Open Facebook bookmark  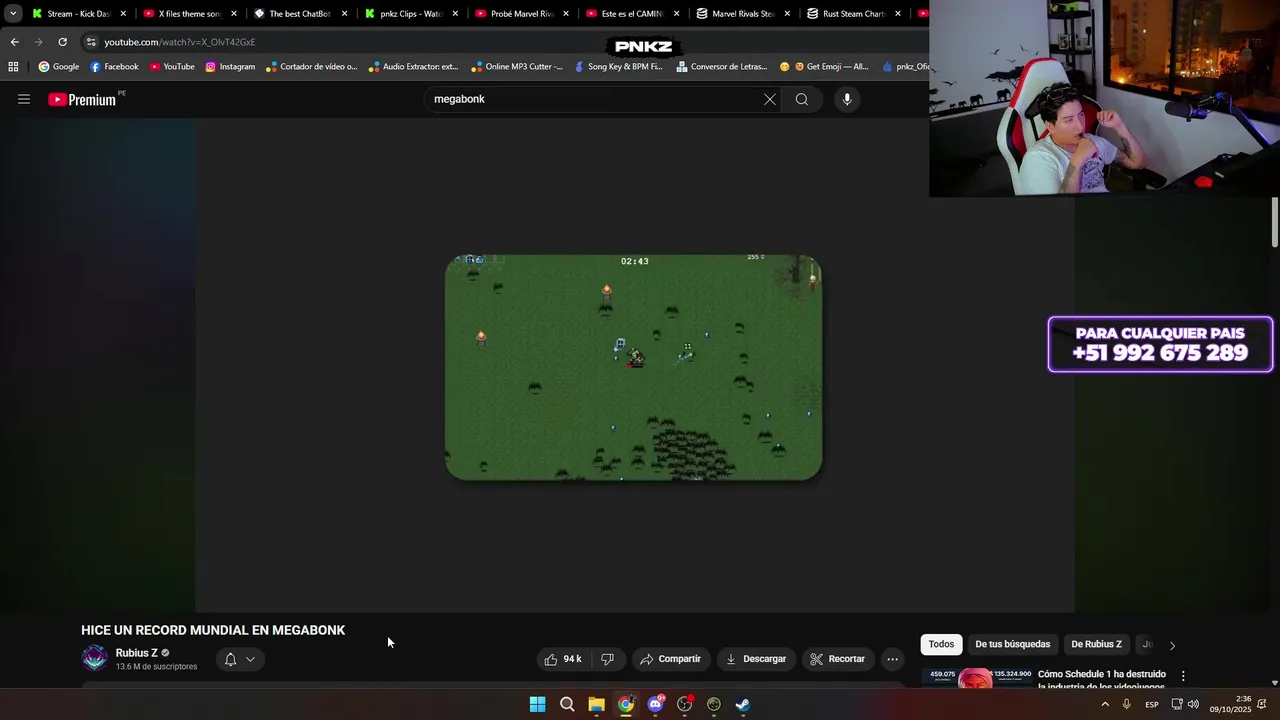pyautogui.click(x=114, y=67)
